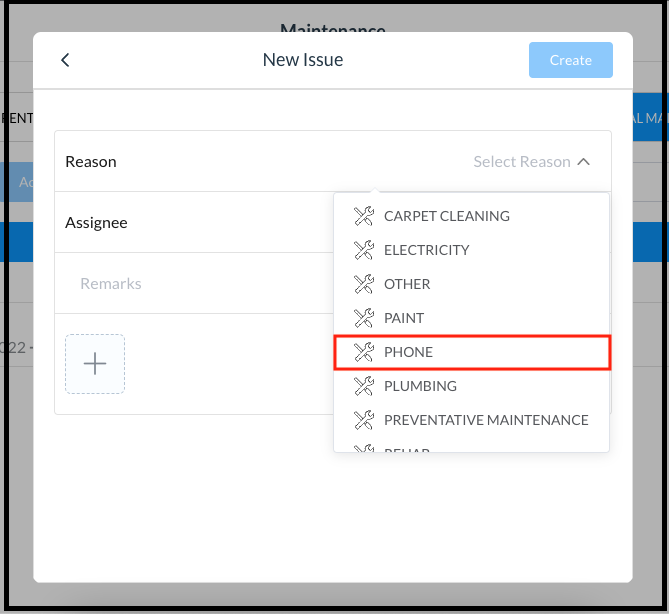Click the Create button
The width and height of the screenshot is (669, 614).
(570, 60)
